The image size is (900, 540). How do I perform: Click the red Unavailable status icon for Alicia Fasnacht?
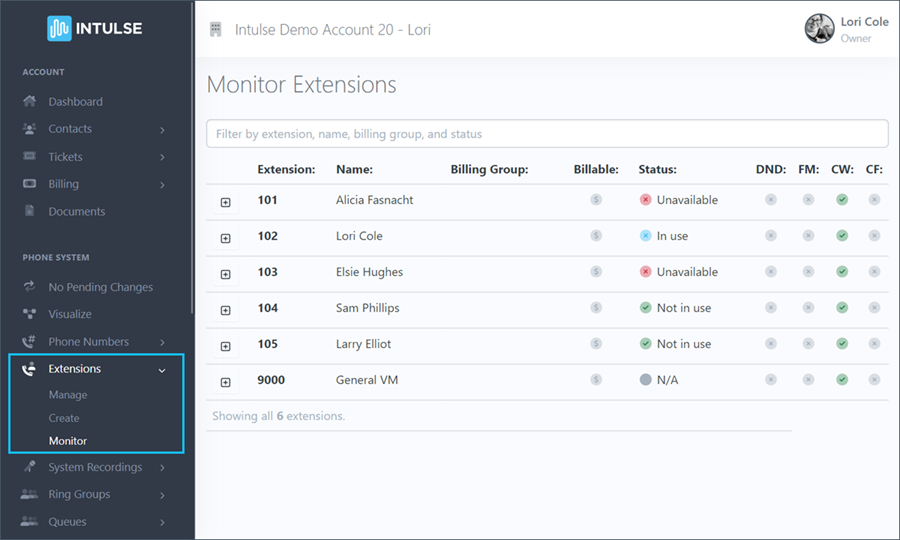point(646,200)
